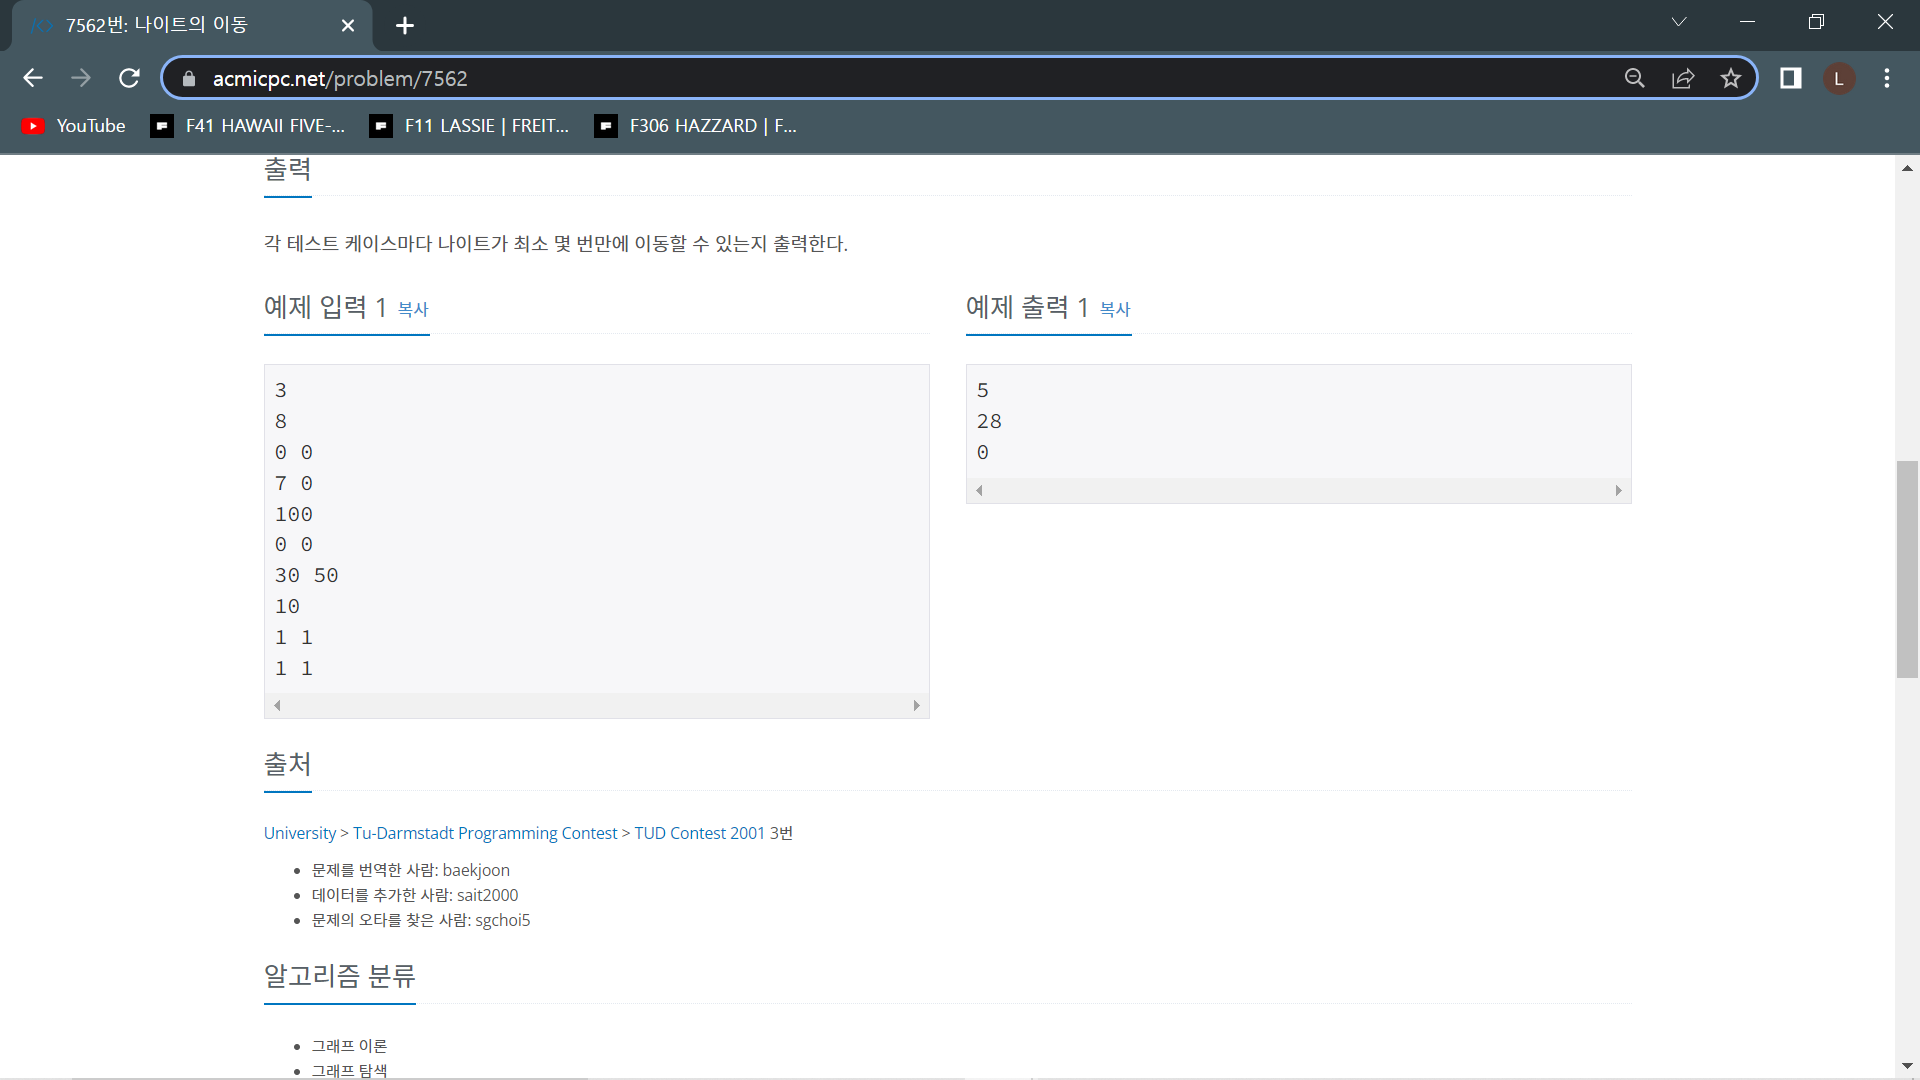The height and width of the screenshot is (1080, 1920).
Task: Open the zoom magnifier in address bar
Action: coord(1634,78)
